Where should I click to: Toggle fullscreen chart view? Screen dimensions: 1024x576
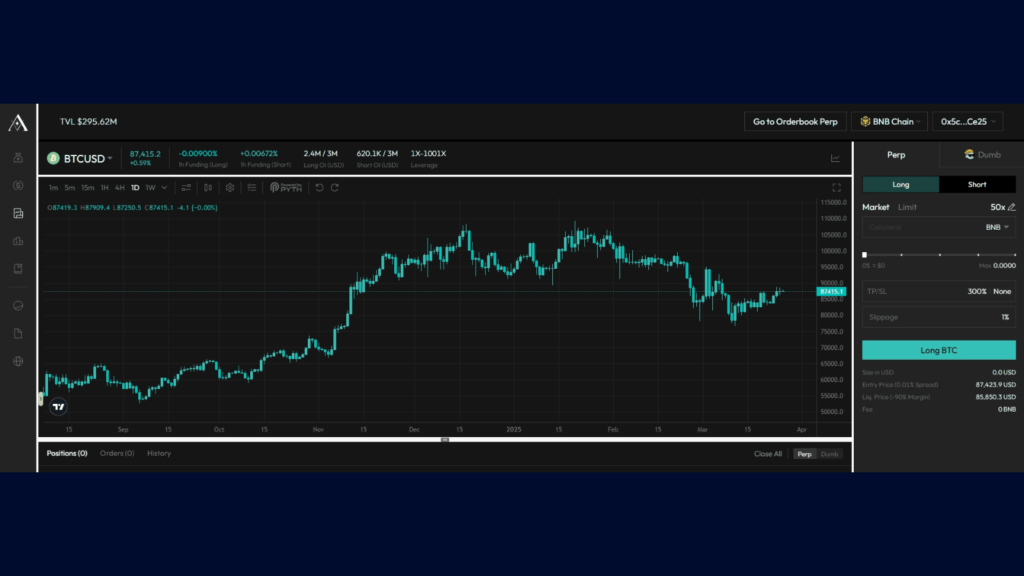[837, 187]
